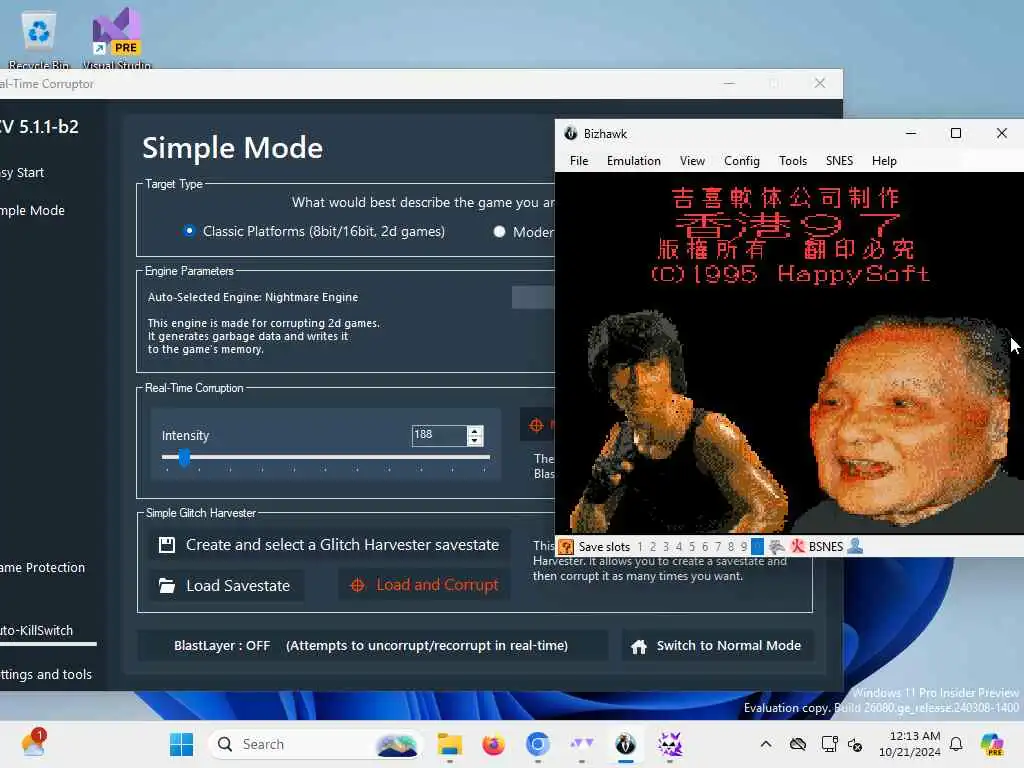Click Create and select a Glitch Harvester savestate
This screenshot has height=768, width=1024.
[330, 545]
